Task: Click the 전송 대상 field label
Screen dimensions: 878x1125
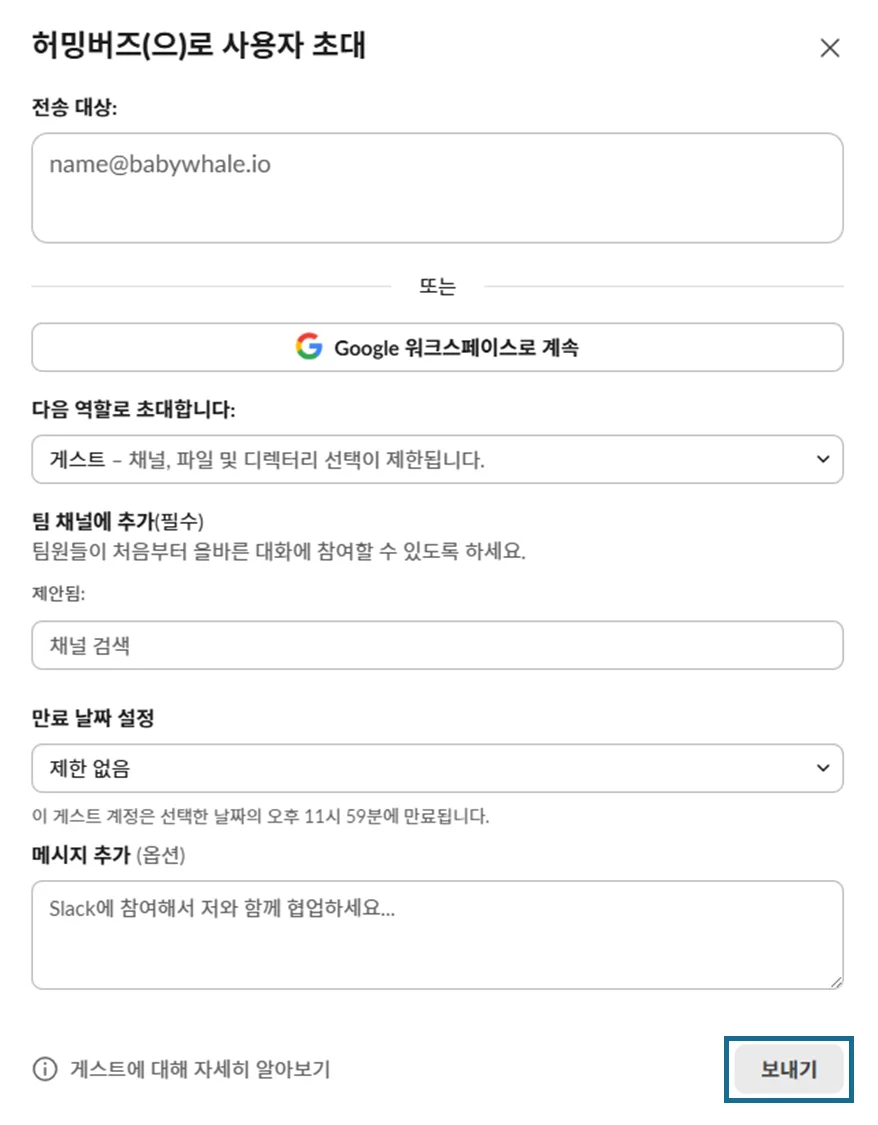Action: click(75, 108)
